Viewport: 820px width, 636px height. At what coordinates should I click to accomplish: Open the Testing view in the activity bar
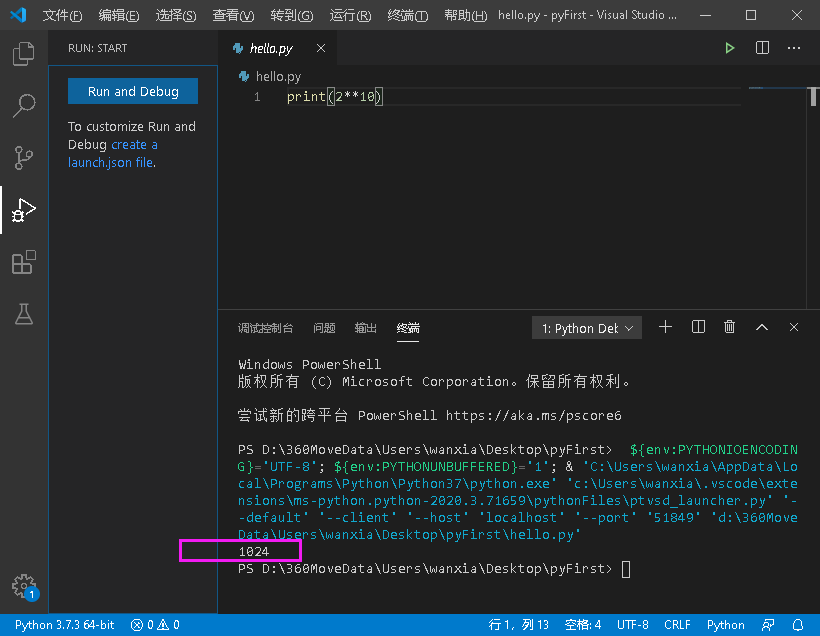(22, 314)
